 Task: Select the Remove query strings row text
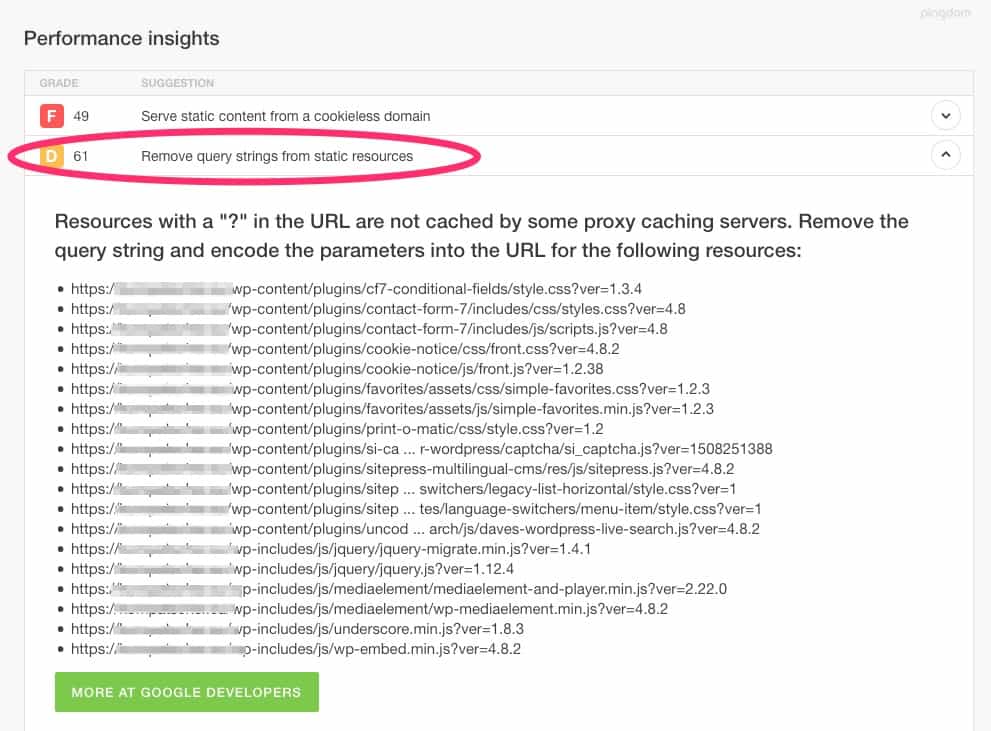pyautogui.click(x=277, y=156)
